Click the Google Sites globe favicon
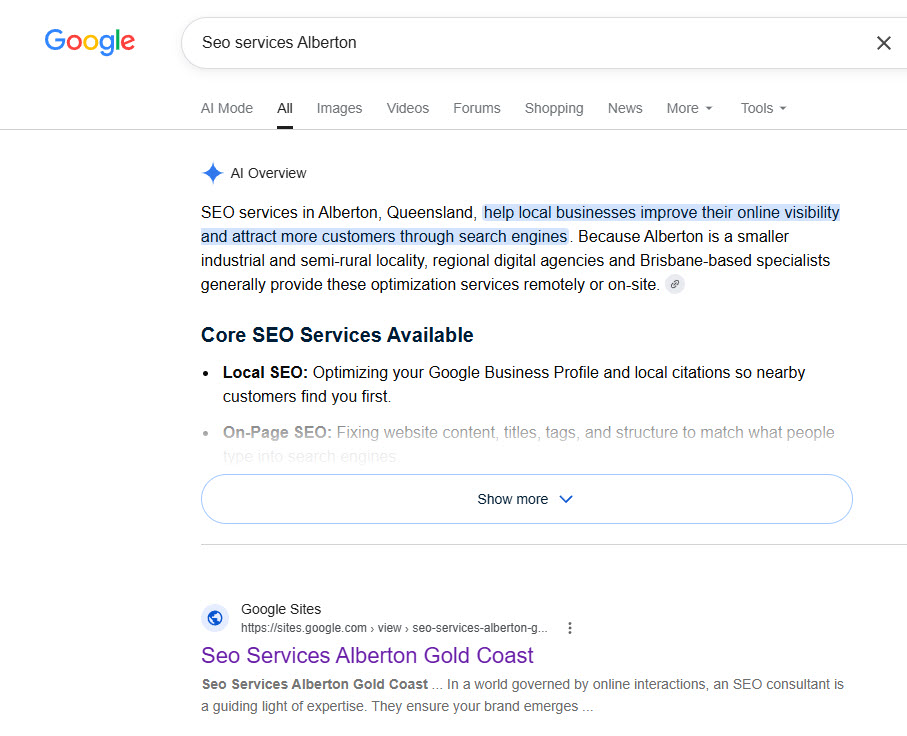 point(215,618)
